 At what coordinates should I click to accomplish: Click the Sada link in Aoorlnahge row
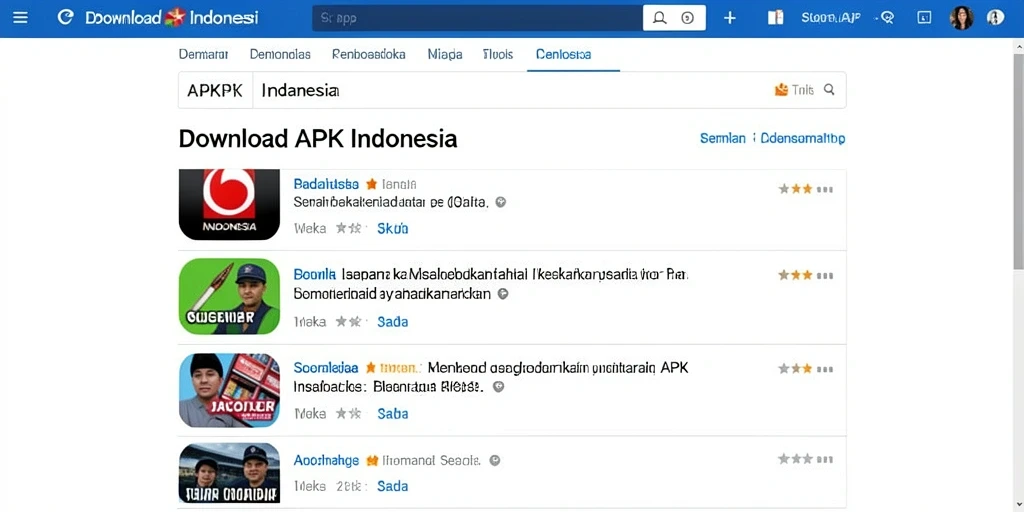pos(393,486)
